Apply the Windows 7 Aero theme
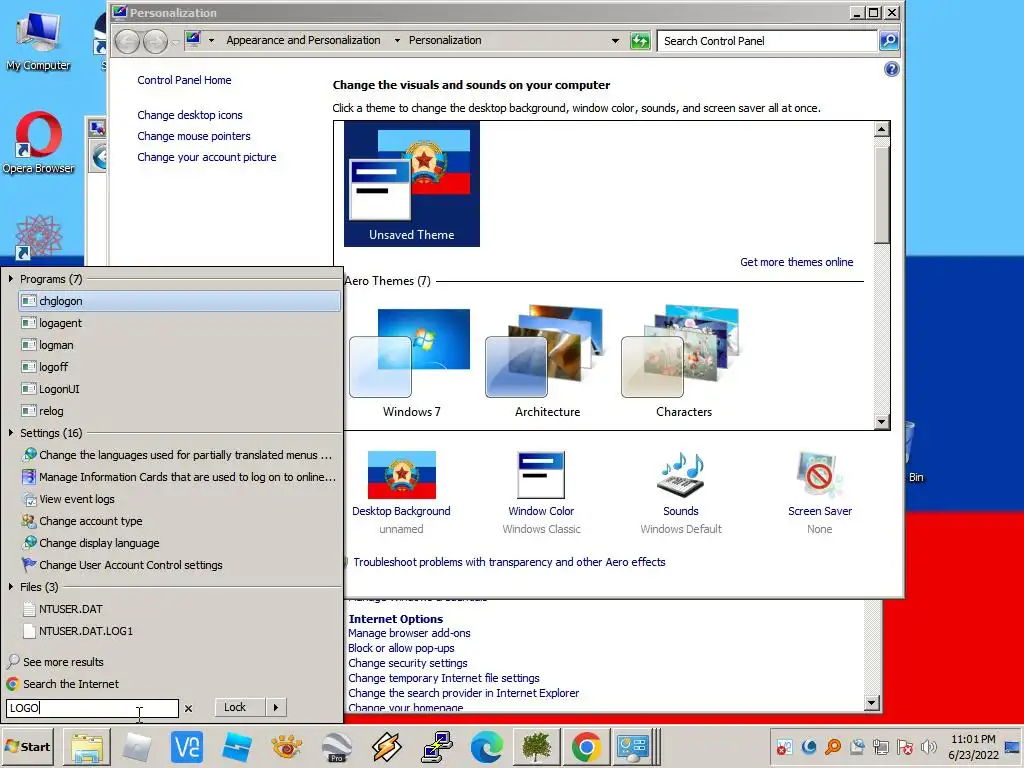This screenshot has width=1024, height=768. (411, 362)
